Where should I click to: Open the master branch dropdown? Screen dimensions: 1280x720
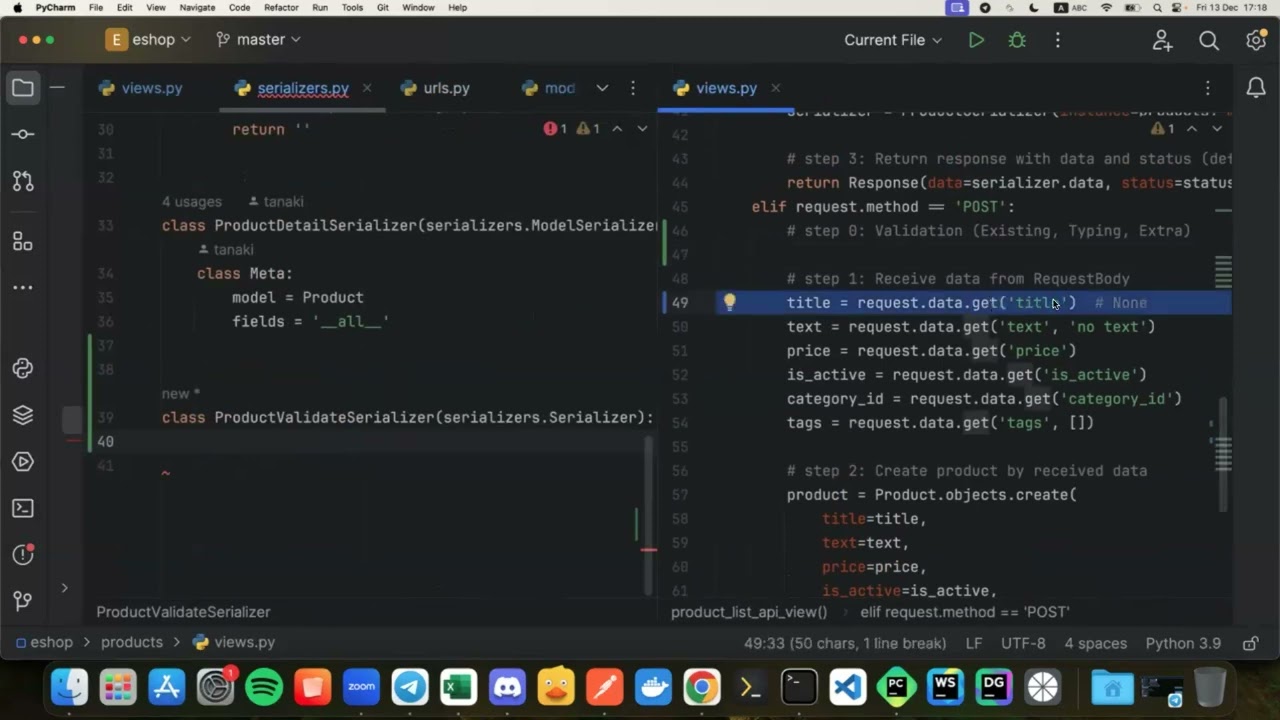[258, 40]
